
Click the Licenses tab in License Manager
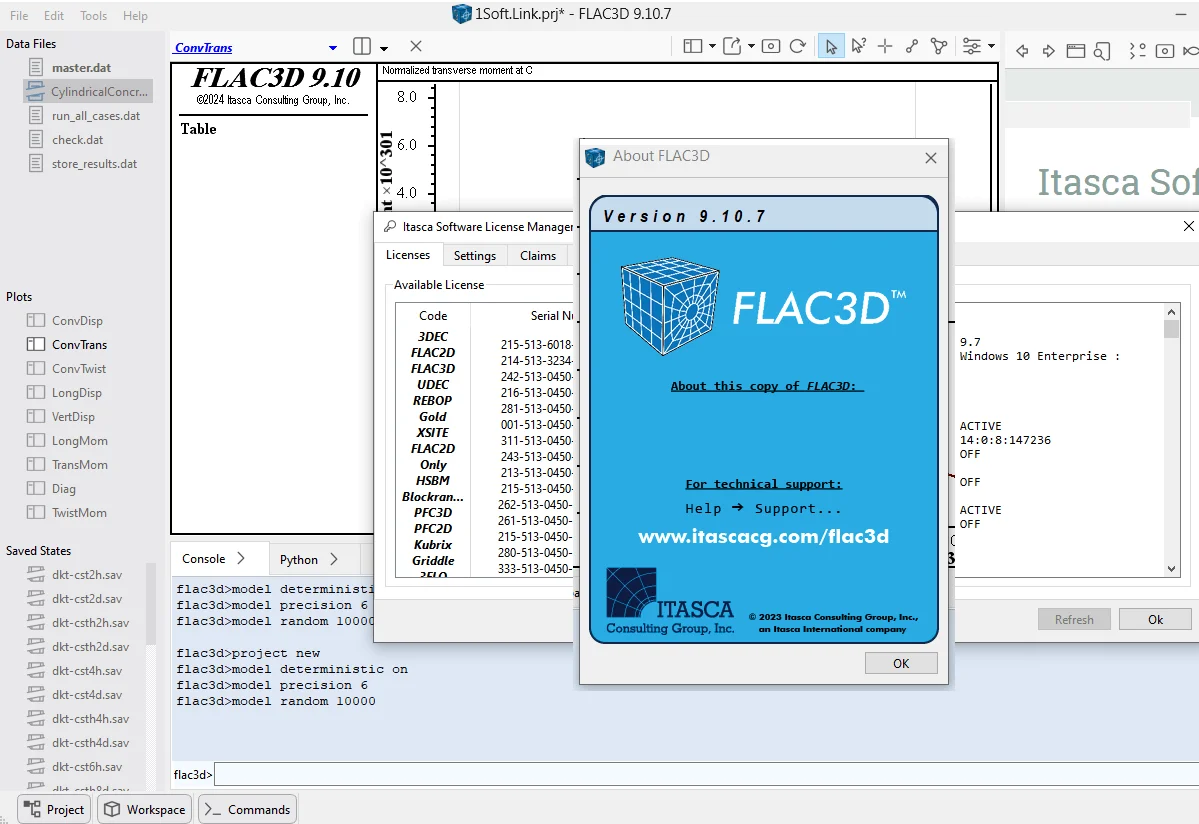[408, 255]
